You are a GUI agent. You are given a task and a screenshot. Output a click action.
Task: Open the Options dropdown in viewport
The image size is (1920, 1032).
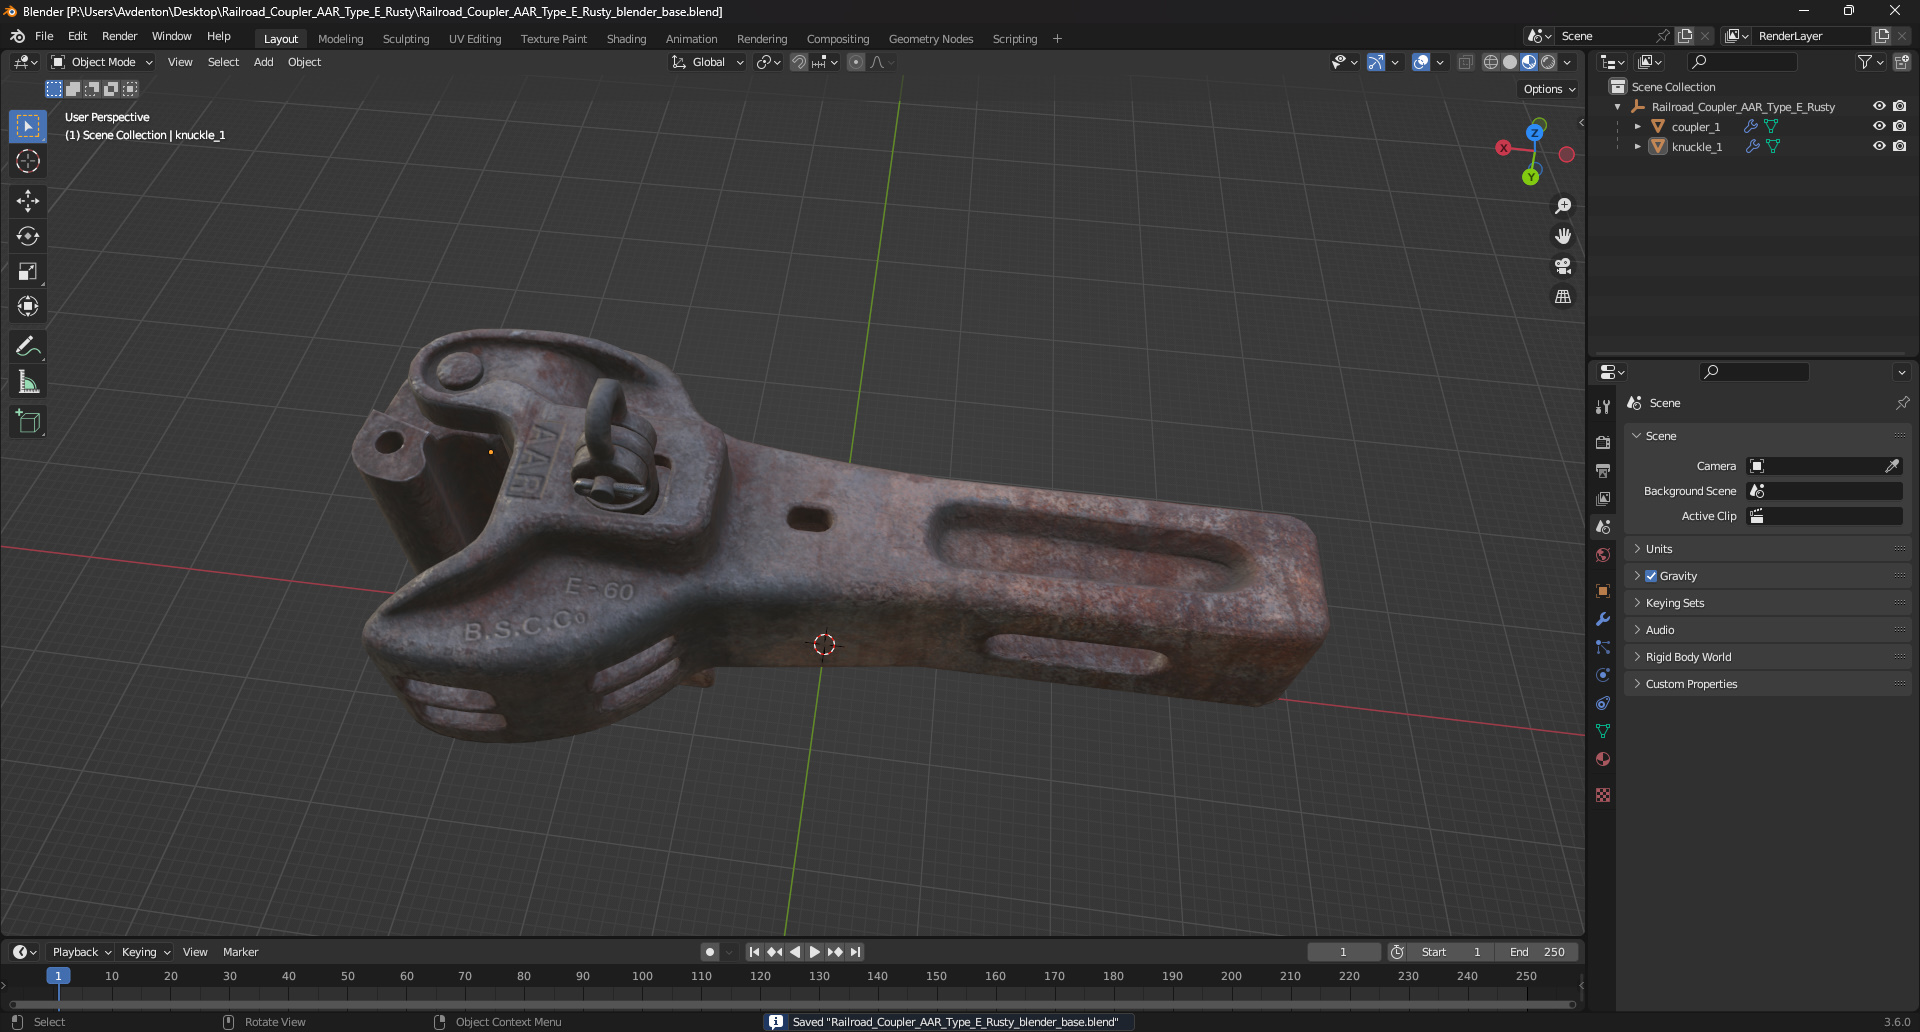pyautogui.click(x=1549, y=89)
